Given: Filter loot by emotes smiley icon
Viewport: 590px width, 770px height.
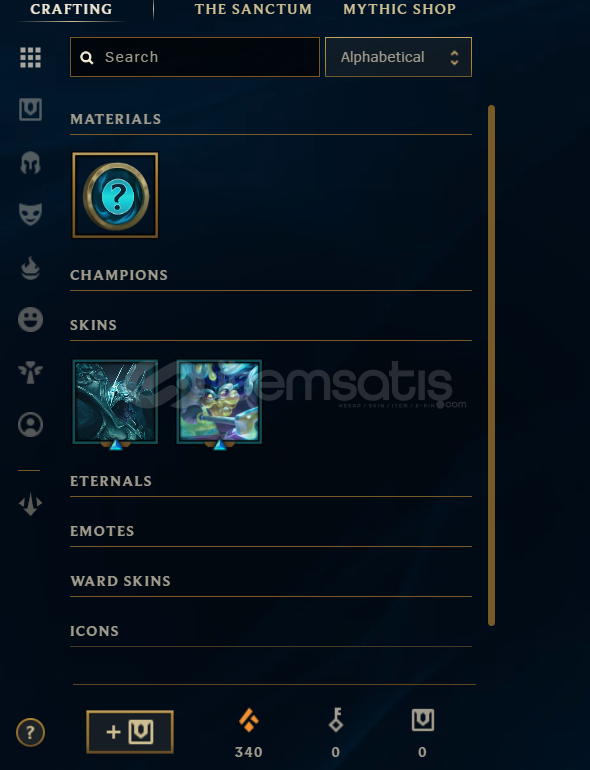Looking at the screenshot, I should click(x=30, y=320).
